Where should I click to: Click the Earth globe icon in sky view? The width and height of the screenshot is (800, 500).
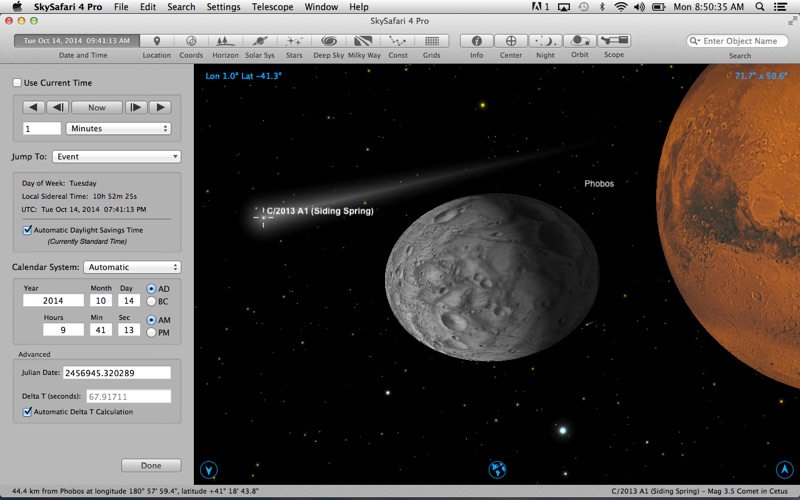(x=497, y=469)
